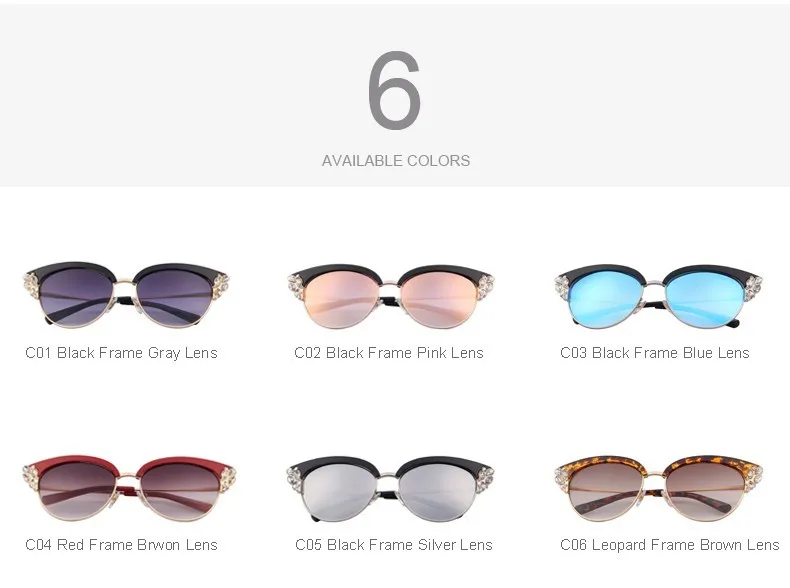Choose the blue mirrored lens sunglasses

(658, 296)
